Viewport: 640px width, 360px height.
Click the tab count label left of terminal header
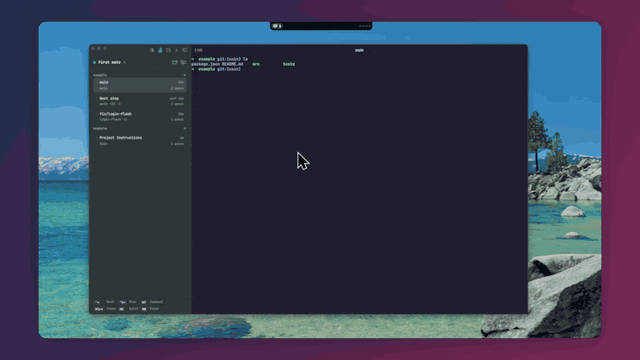tap(198, 50)
